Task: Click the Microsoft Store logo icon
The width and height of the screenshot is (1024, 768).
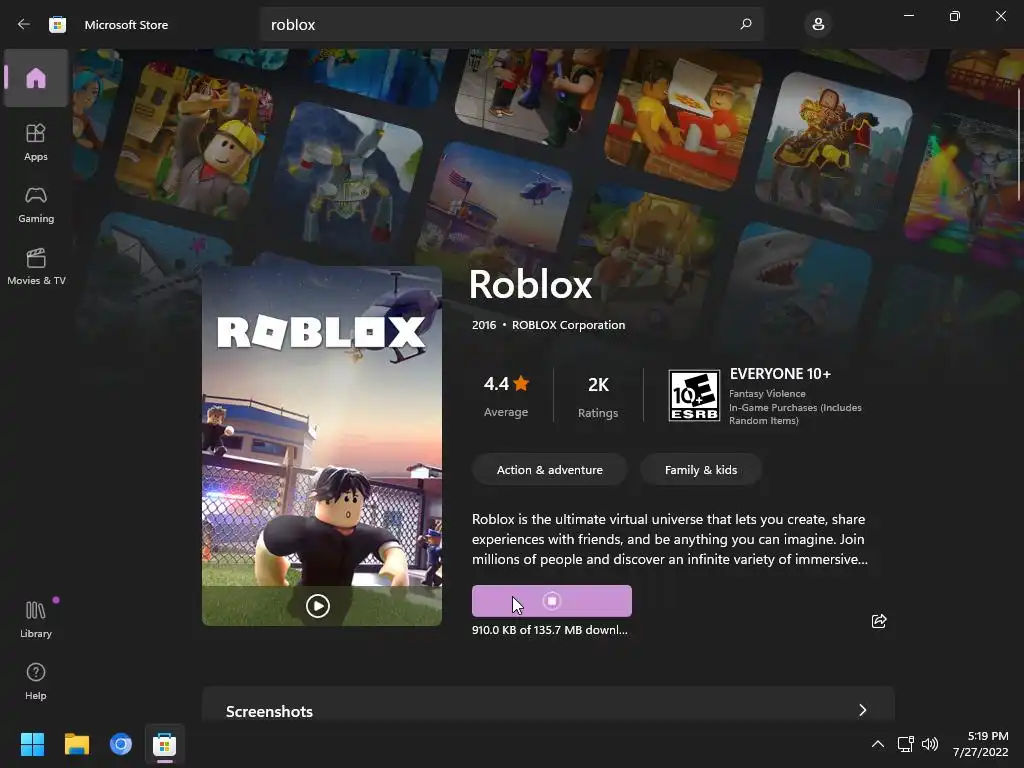Action: coord(57,24)
